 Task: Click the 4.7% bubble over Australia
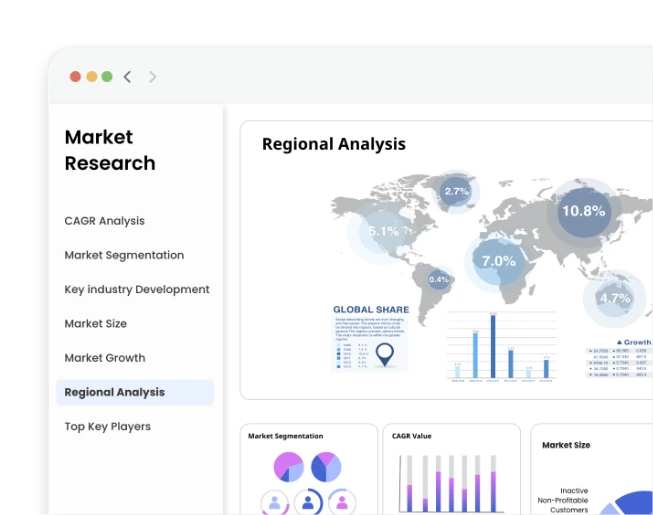[615, 298]
